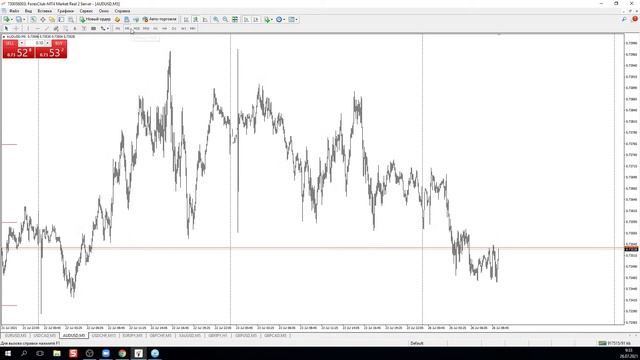The image size is (640, 360).
Task: Switch to the XAUUSD,M5 chart tab
Action: (x=190, y=336)
